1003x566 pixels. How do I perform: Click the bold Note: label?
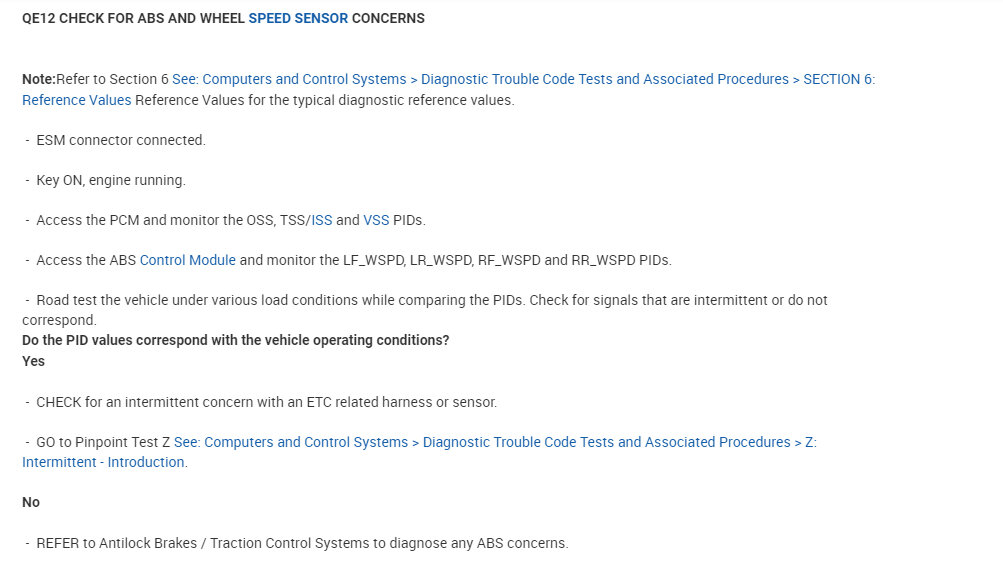39,79
